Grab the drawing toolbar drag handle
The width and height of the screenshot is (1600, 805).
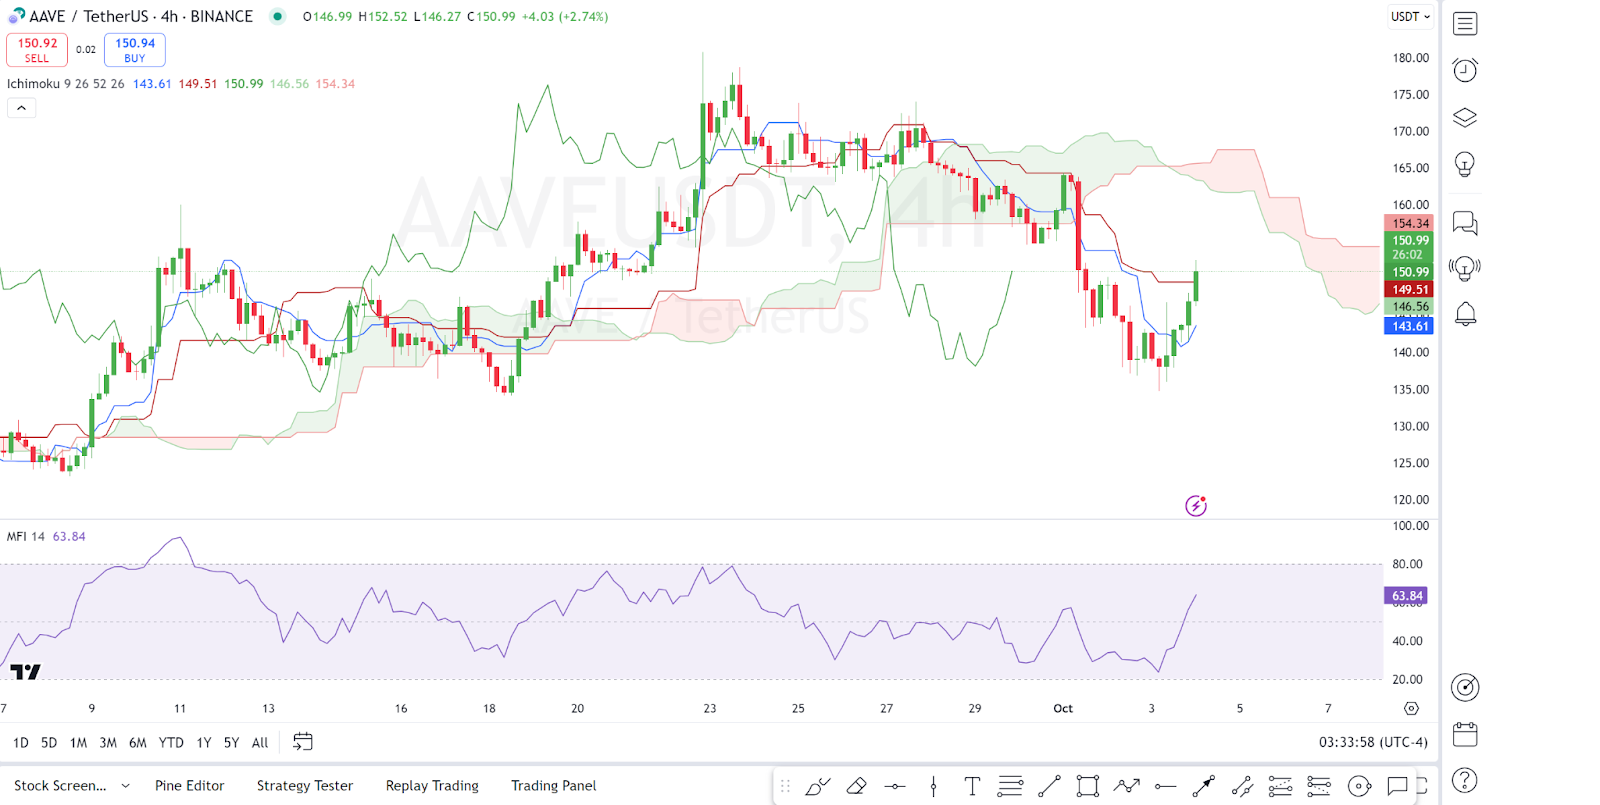785,787
